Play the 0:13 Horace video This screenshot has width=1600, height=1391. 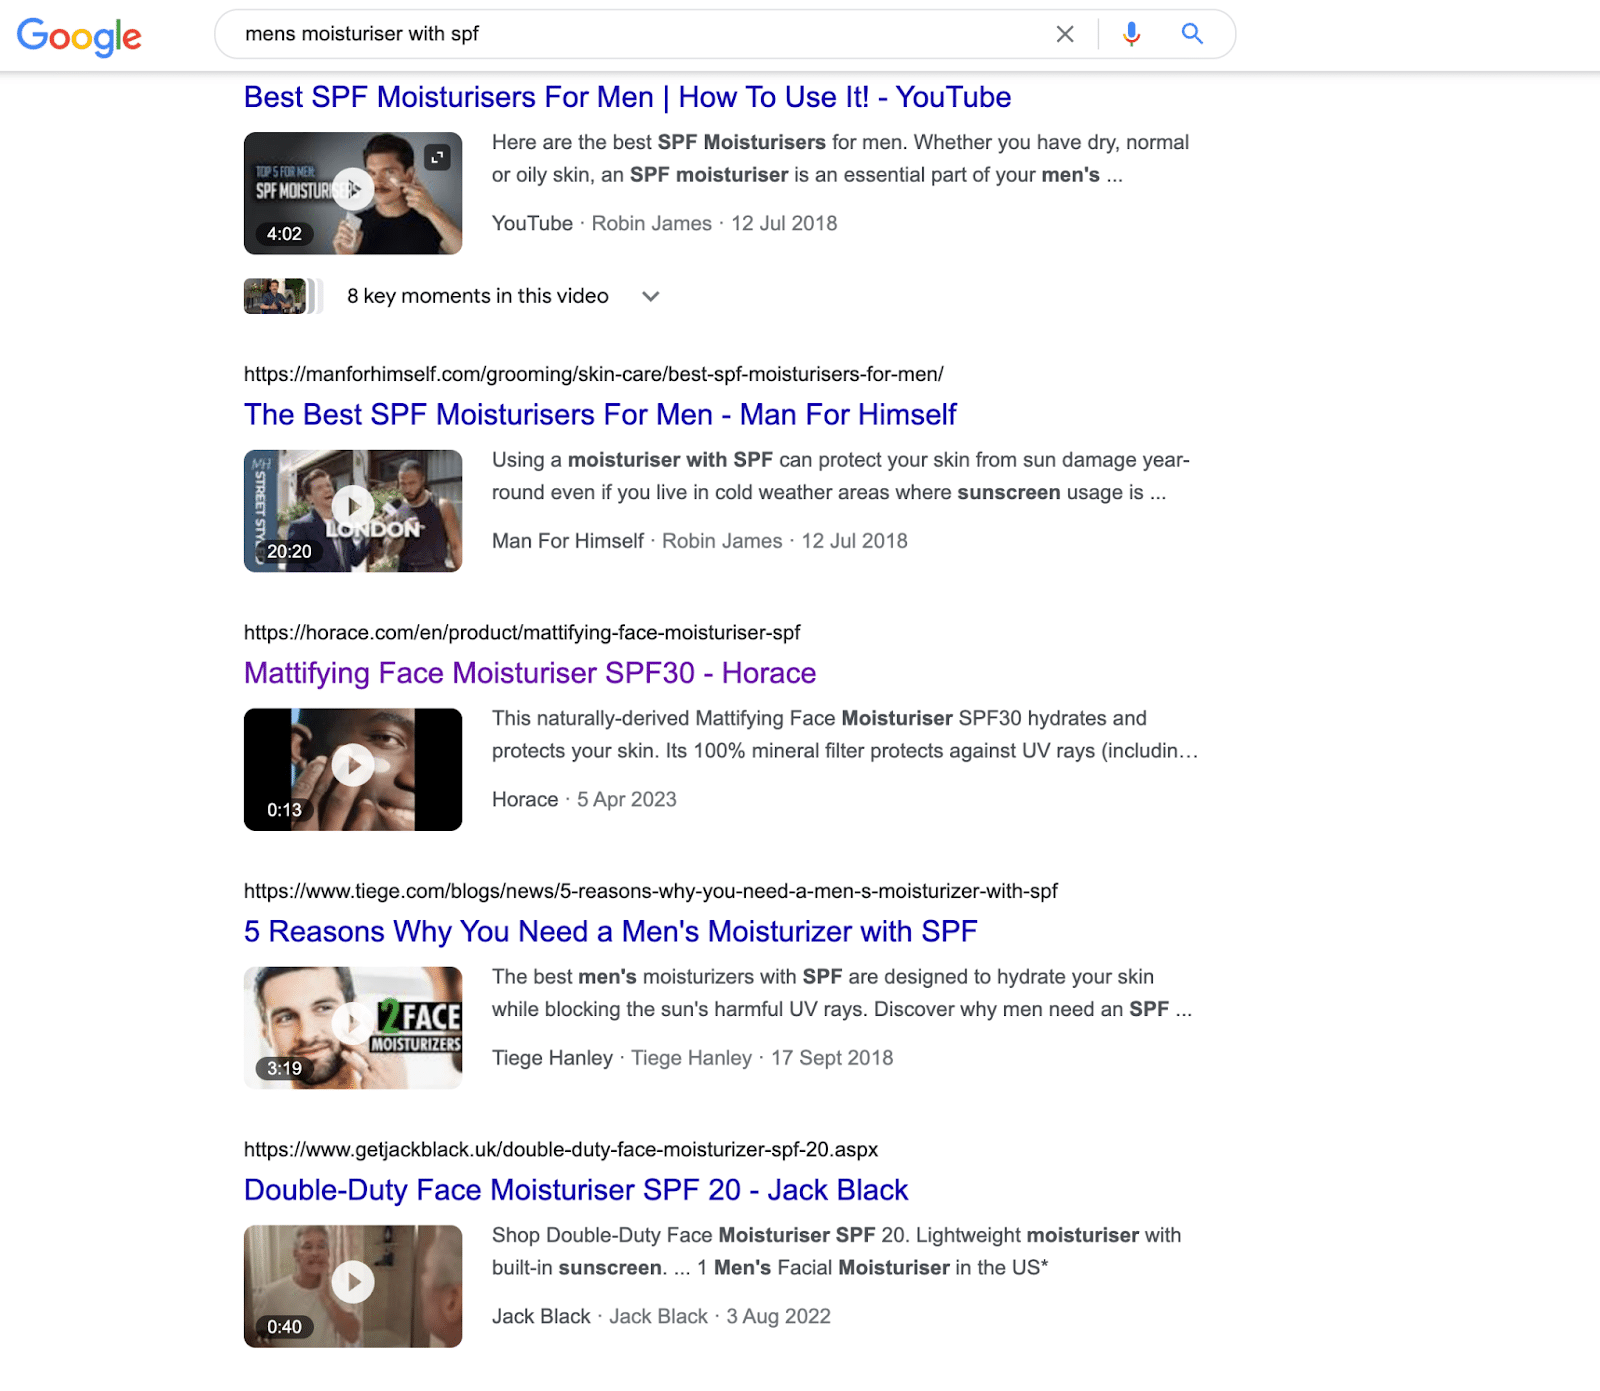[x=352, y=766]
